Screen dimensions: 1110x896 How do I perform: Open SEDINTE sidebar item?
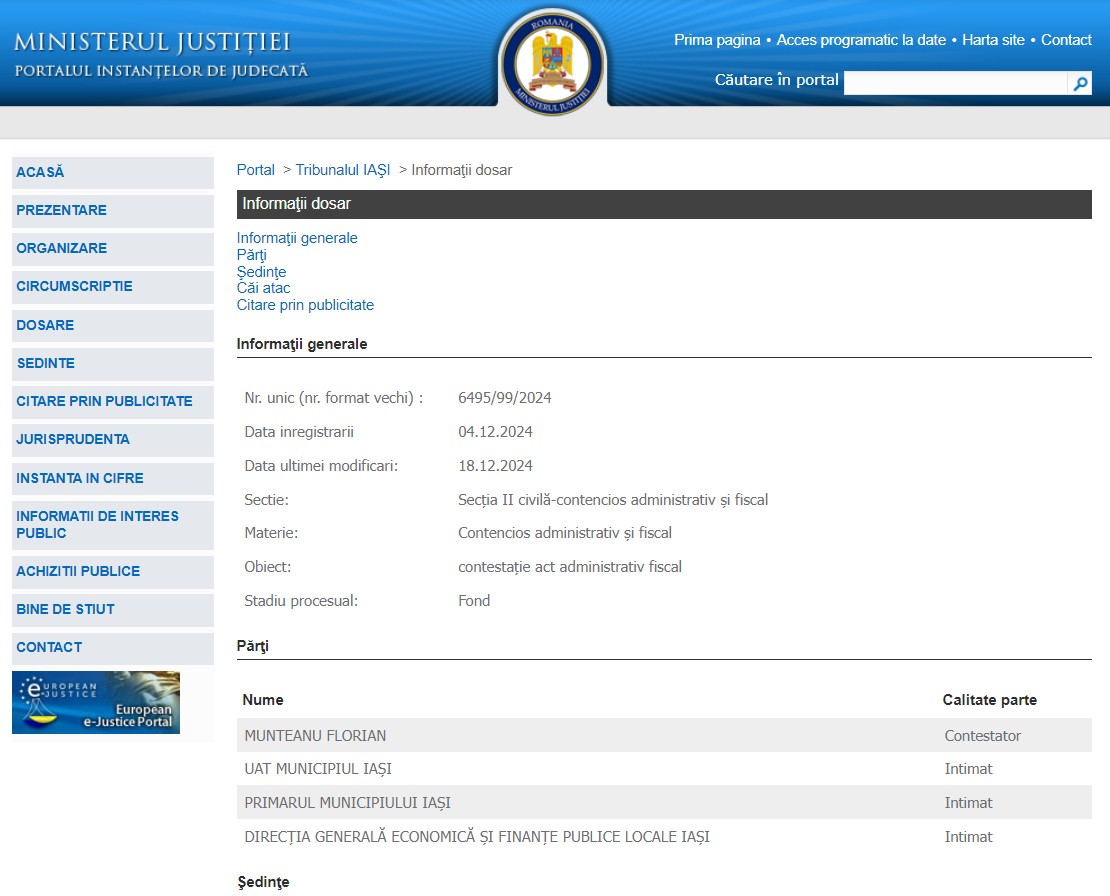(113, 364)
